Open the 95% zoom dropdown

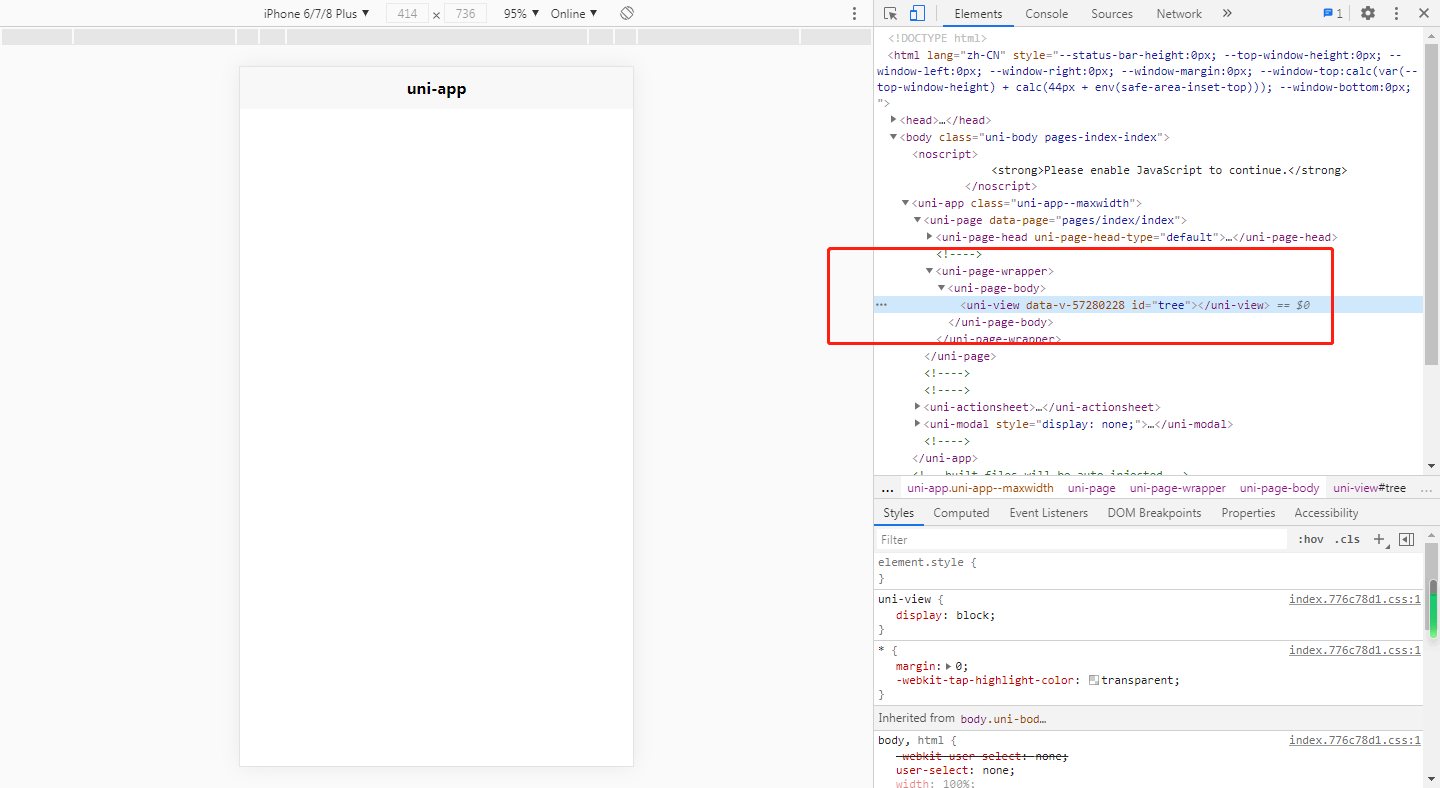click(x=521, y=13)
